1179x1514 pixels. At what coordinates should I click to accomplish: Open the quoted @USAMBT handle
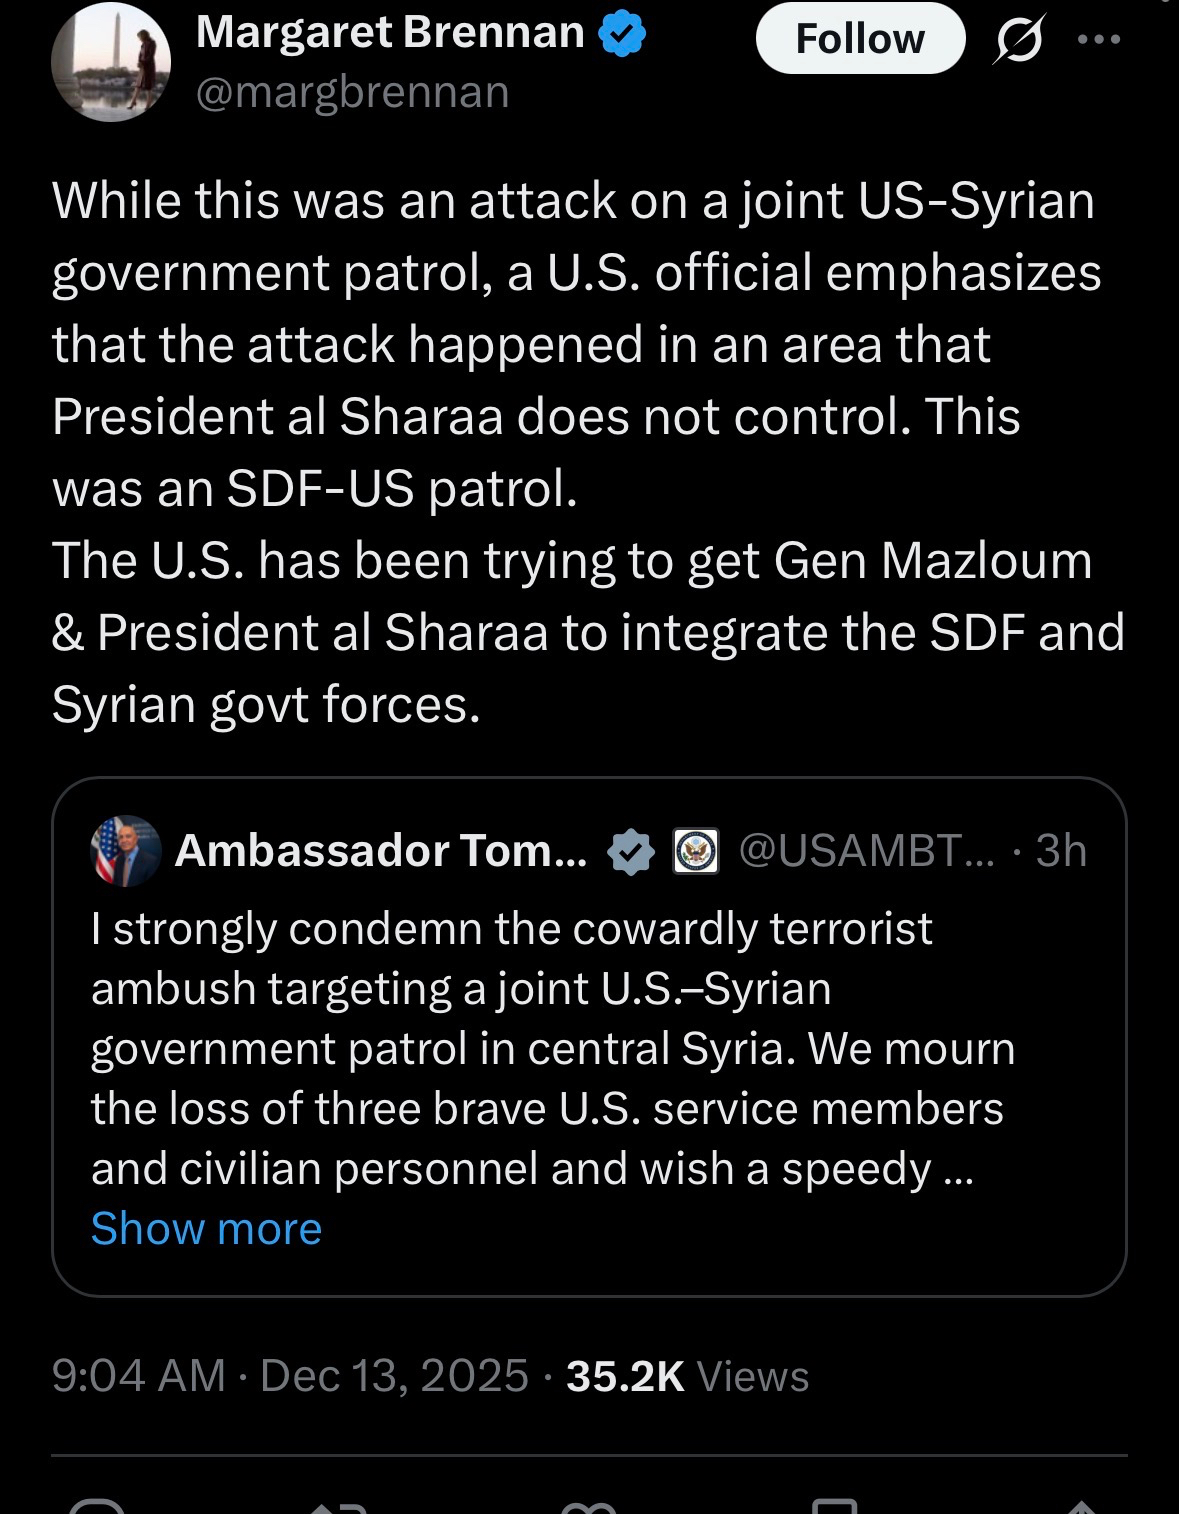point(866,851)
